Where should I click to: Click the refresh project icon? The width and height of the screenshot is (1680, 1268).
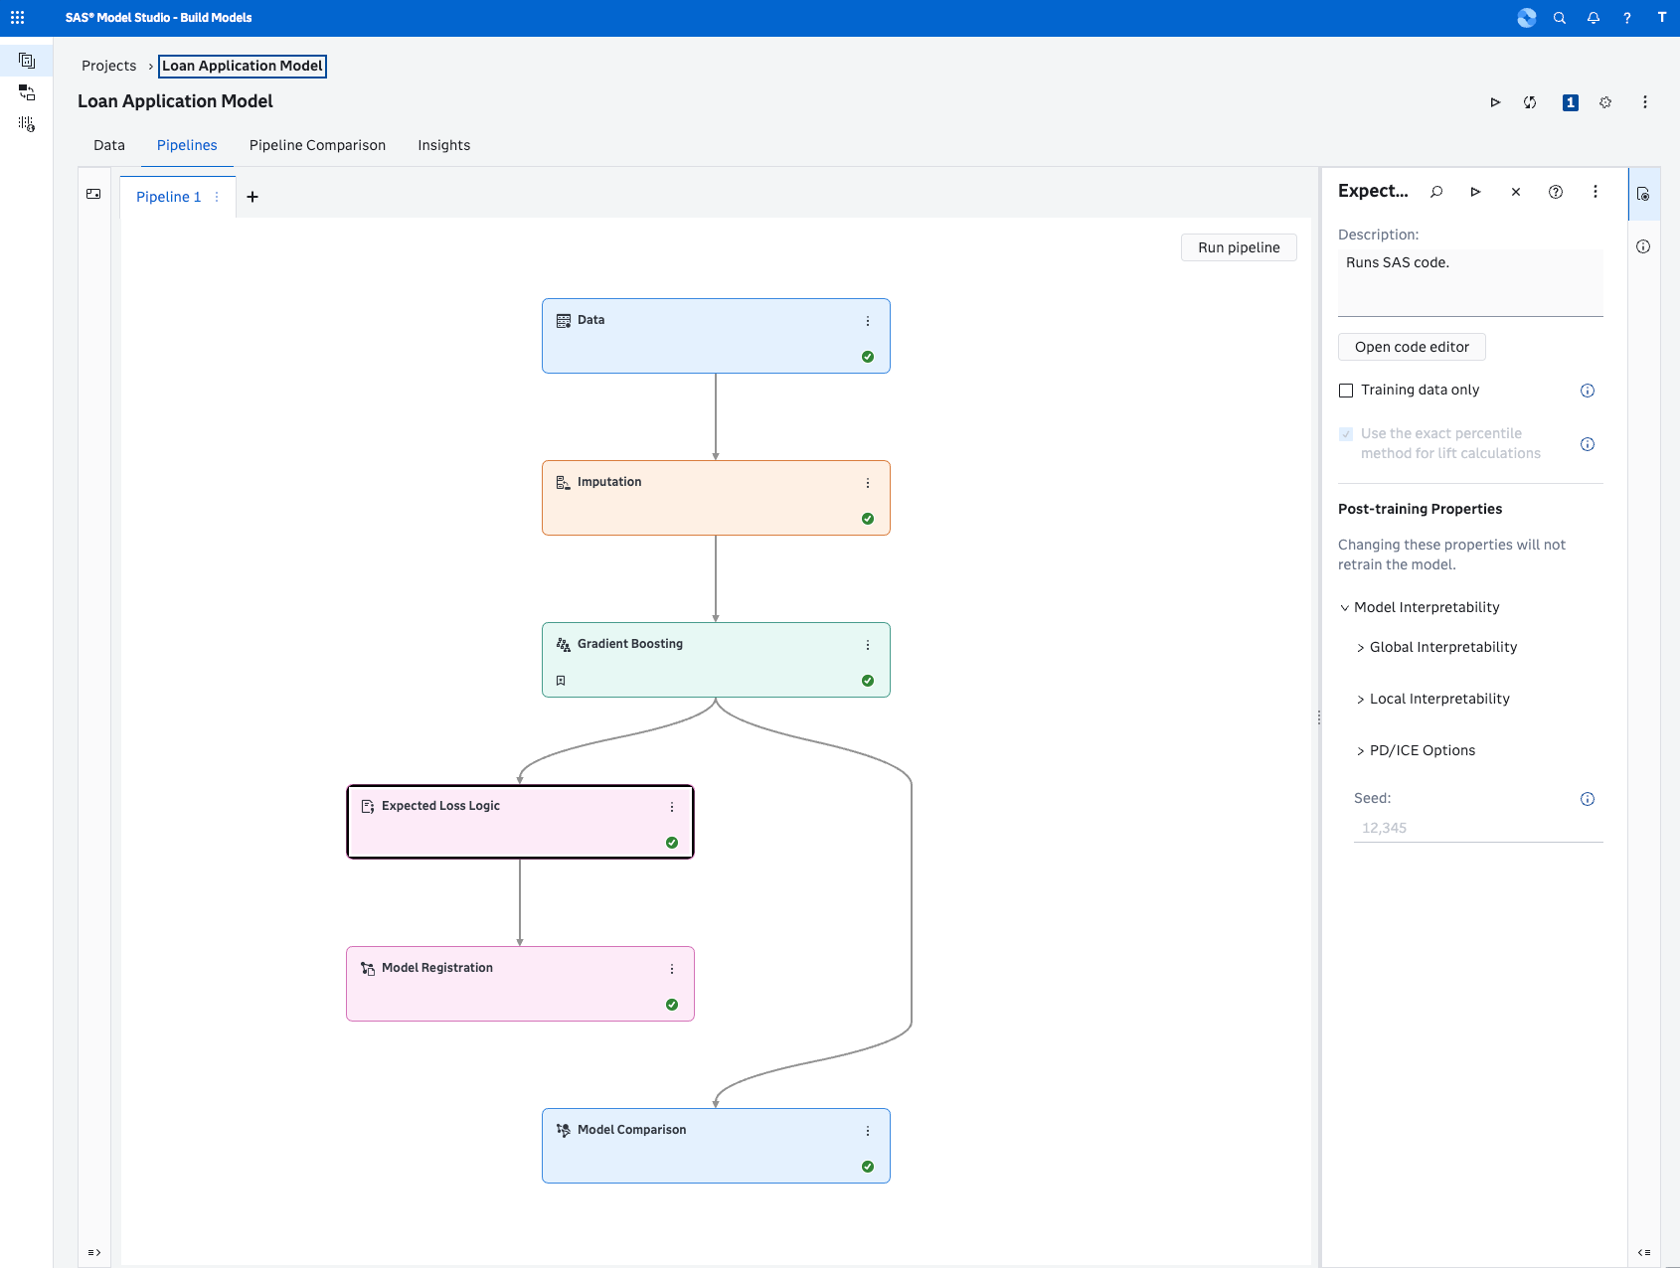pyautogui.click(x=1530, y=102)
